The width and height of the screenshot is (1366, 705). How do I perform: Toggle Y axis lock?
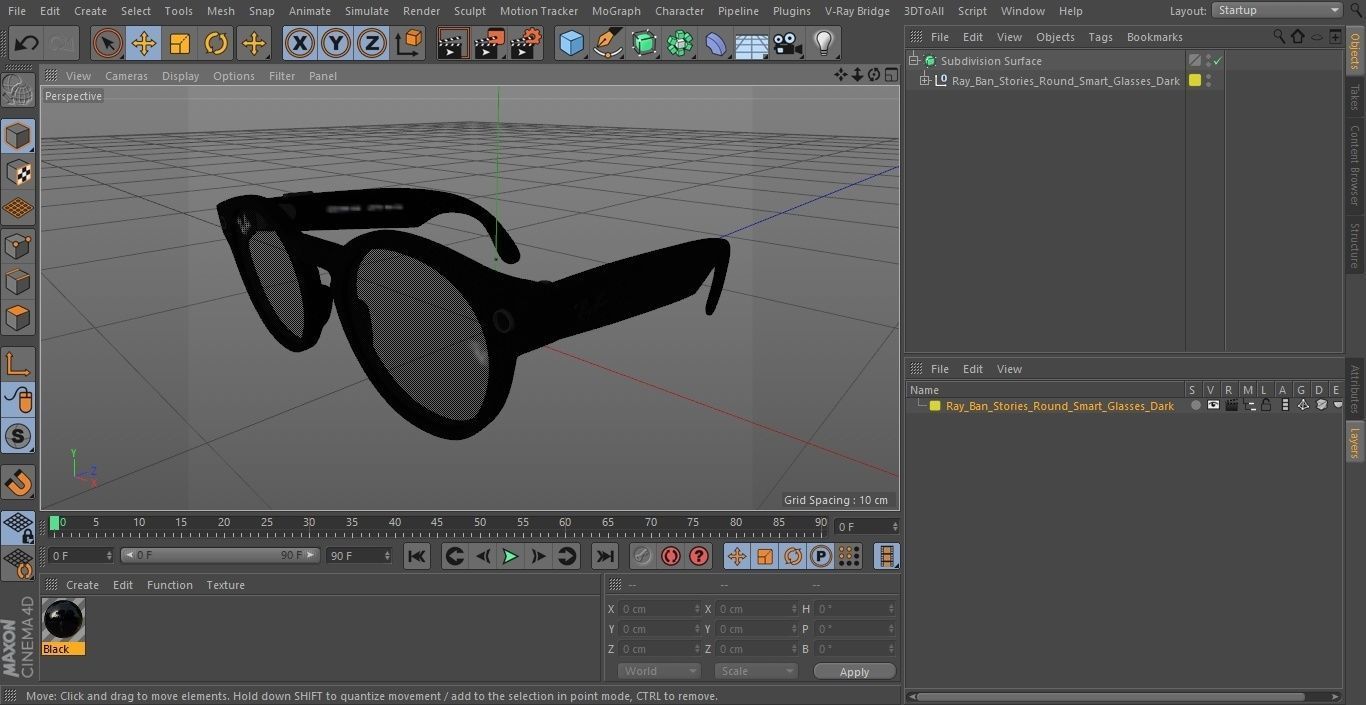[x=336, y=44]
